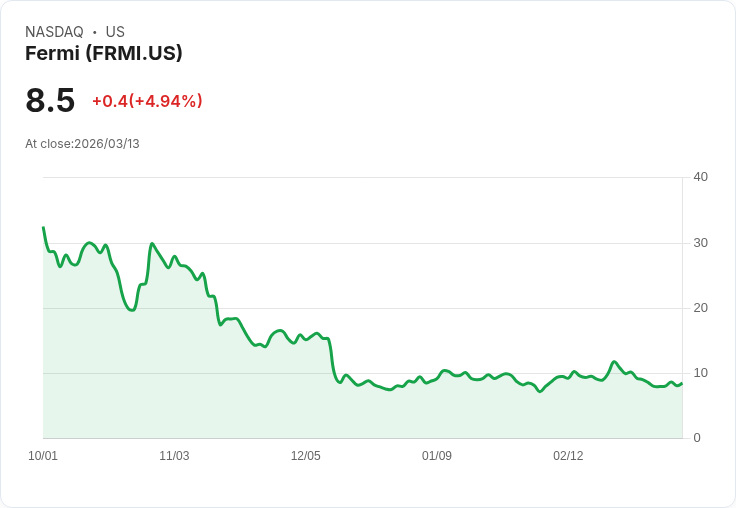
Task: Click the NASDAQ exchange label
Action: (x=54, y=32)
